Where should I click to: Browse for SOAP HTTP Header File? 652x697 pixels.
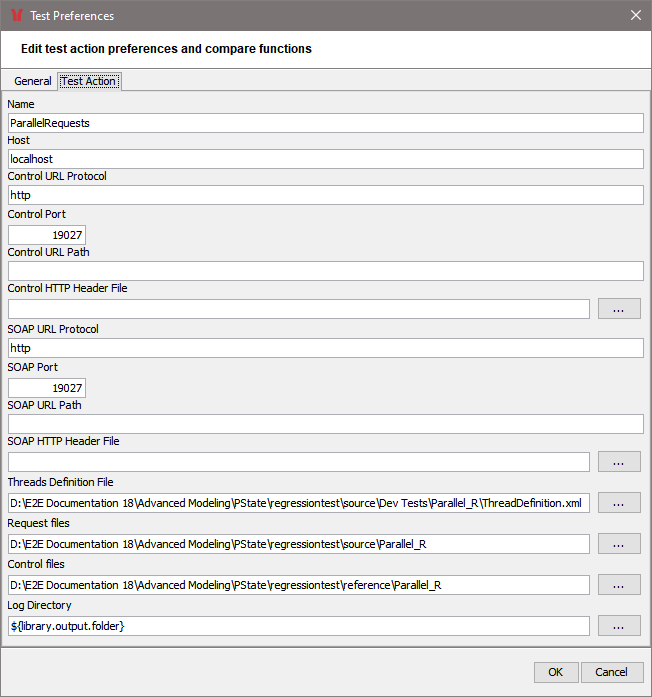(x=619, y=462)
